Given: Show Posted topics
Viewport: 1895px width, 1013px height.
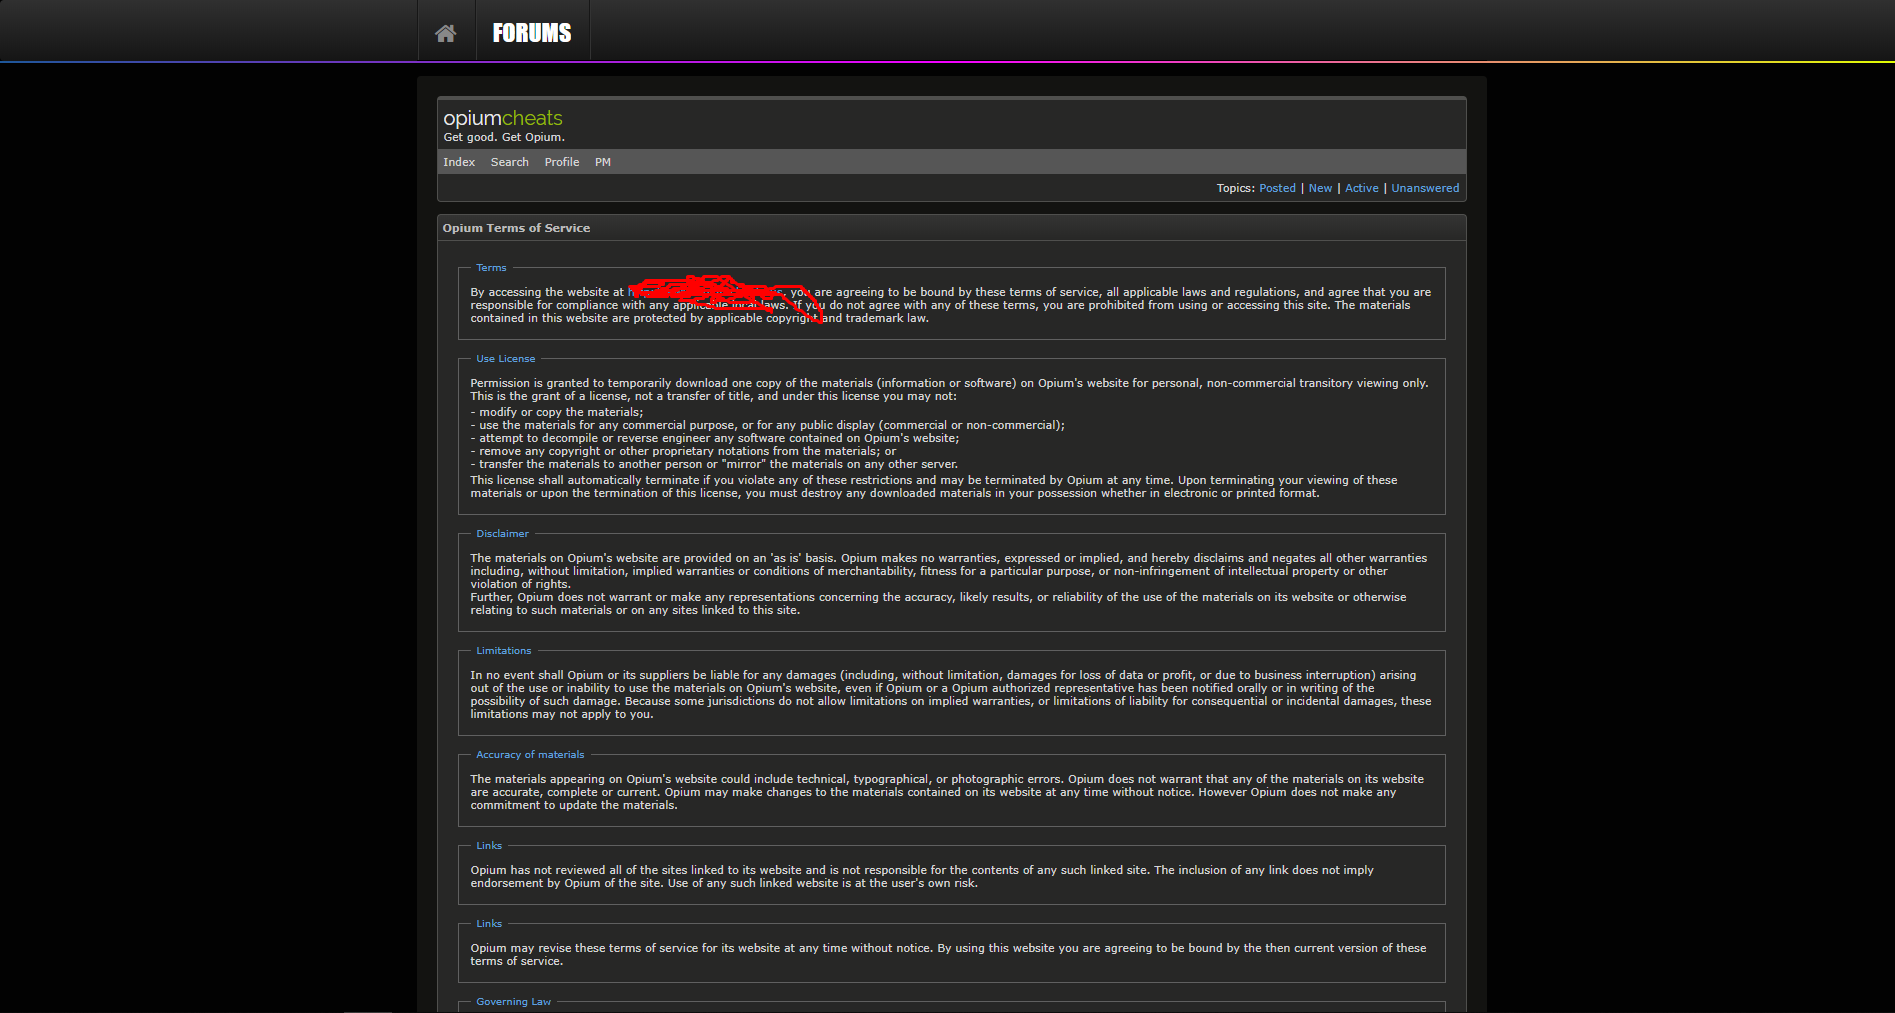Looking at the screenshot, I should coord(1277,188).
